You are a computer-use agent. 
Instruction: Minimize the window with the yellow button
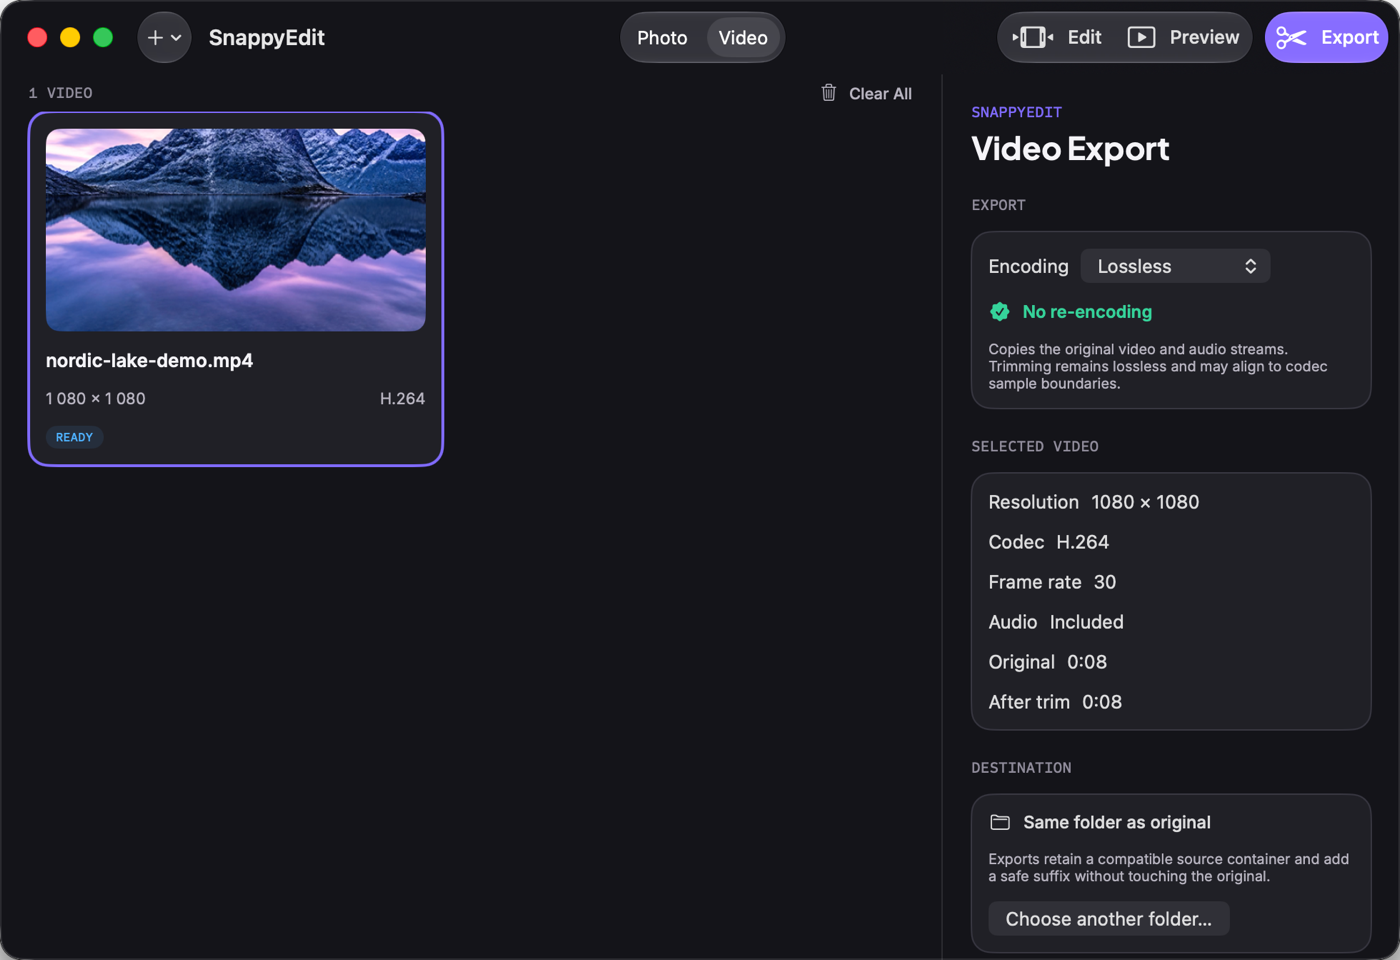tap(70, 38)
